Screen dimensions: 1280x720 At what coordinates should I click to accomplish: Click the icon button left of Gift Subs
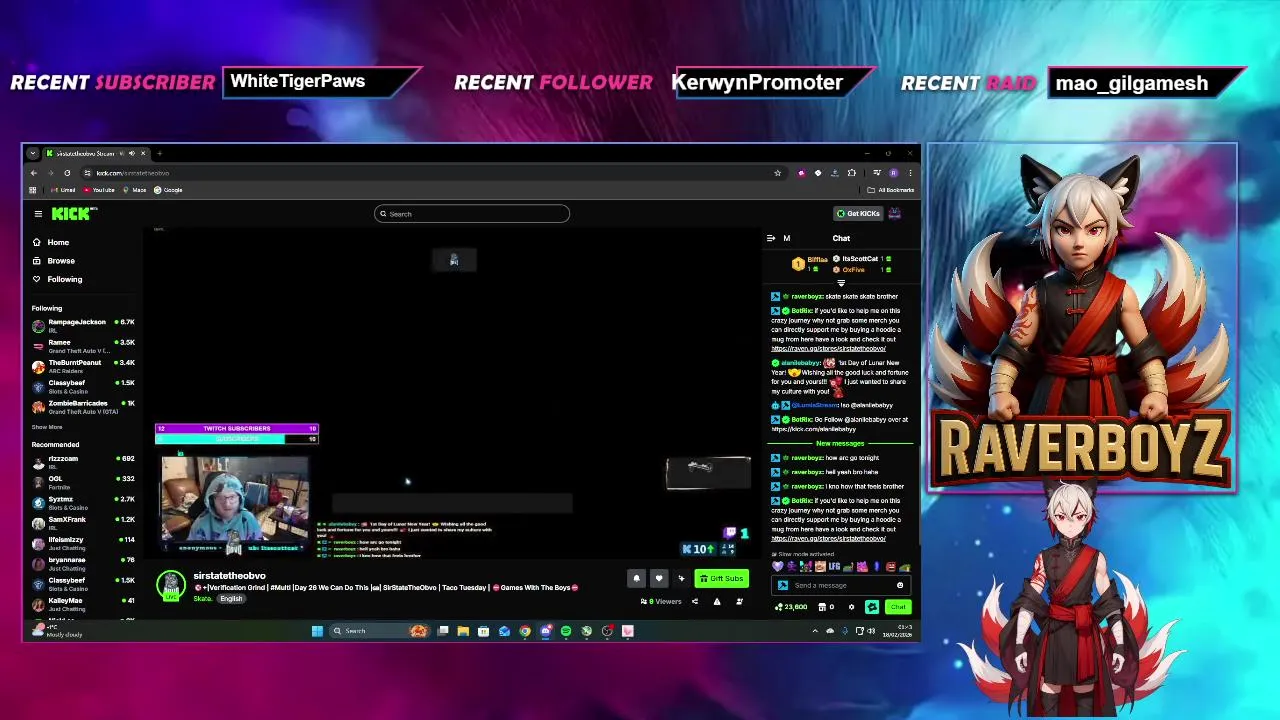click(x=682, y=578)
